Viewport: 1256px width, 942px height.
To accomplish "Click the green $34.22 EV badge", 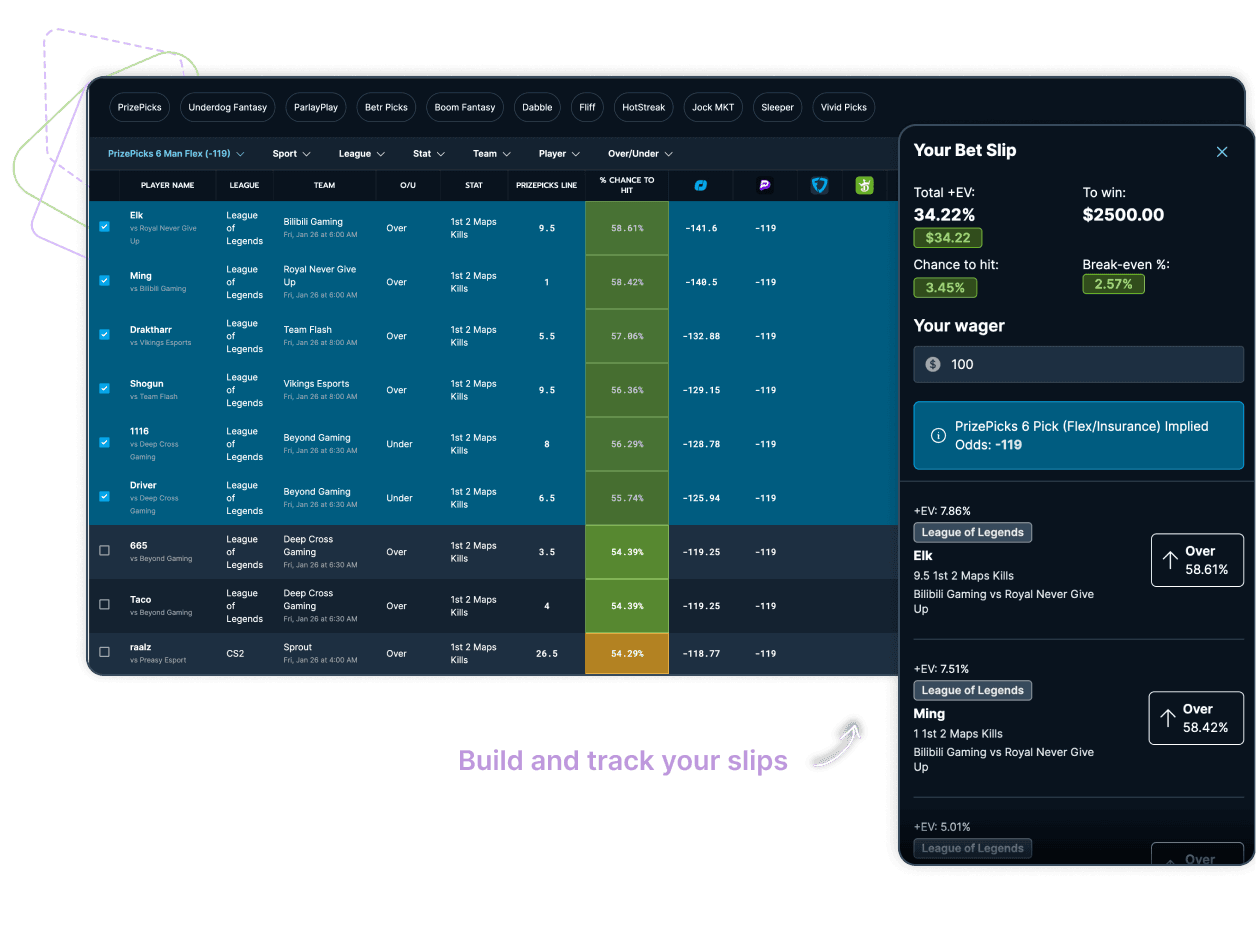I will click(x=948, y=238).
